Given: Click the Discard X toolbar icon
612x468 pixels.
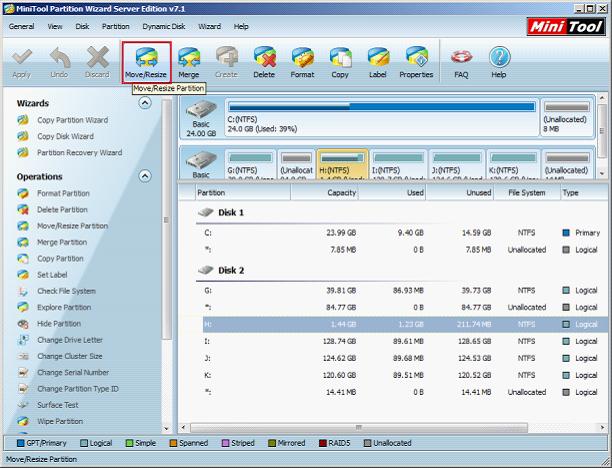Looking at the screenshot, I should coord(97,62).
